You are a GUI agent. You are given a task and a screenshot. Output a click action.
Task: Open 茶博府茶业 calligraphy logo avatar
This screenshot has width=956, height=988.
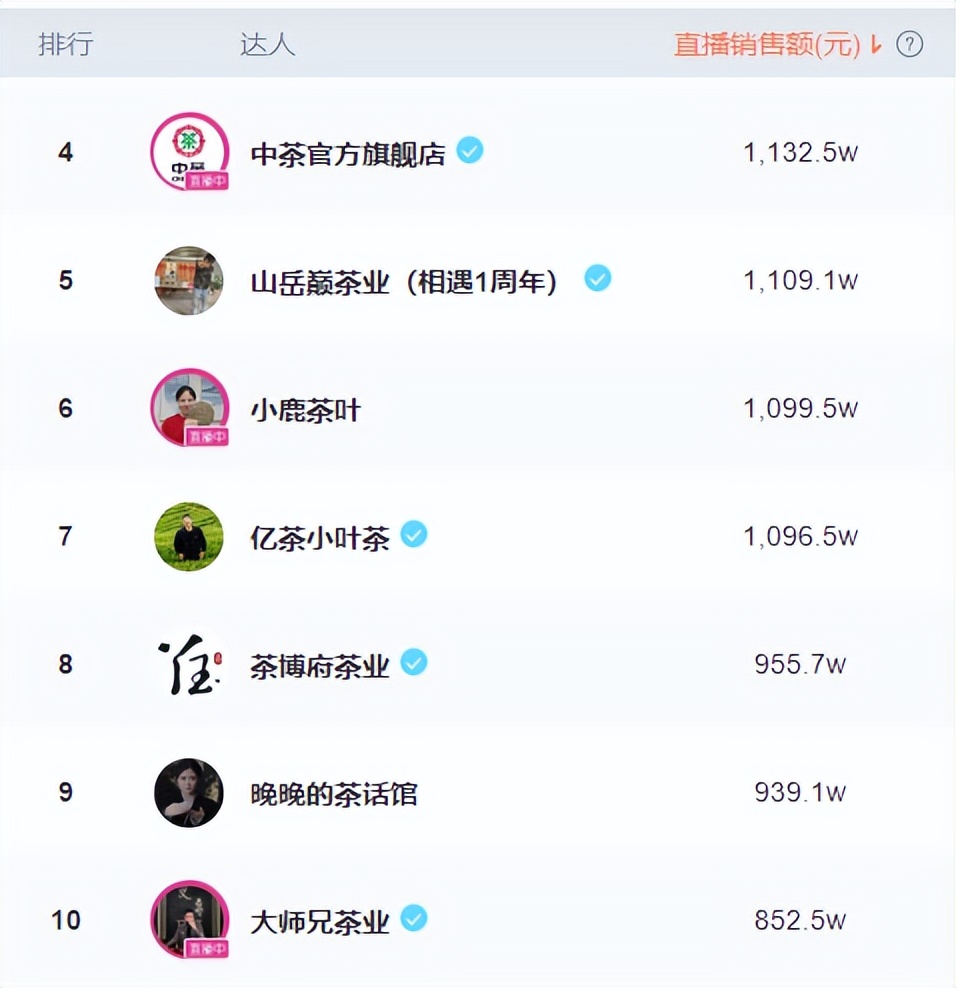tap(189, 664)
